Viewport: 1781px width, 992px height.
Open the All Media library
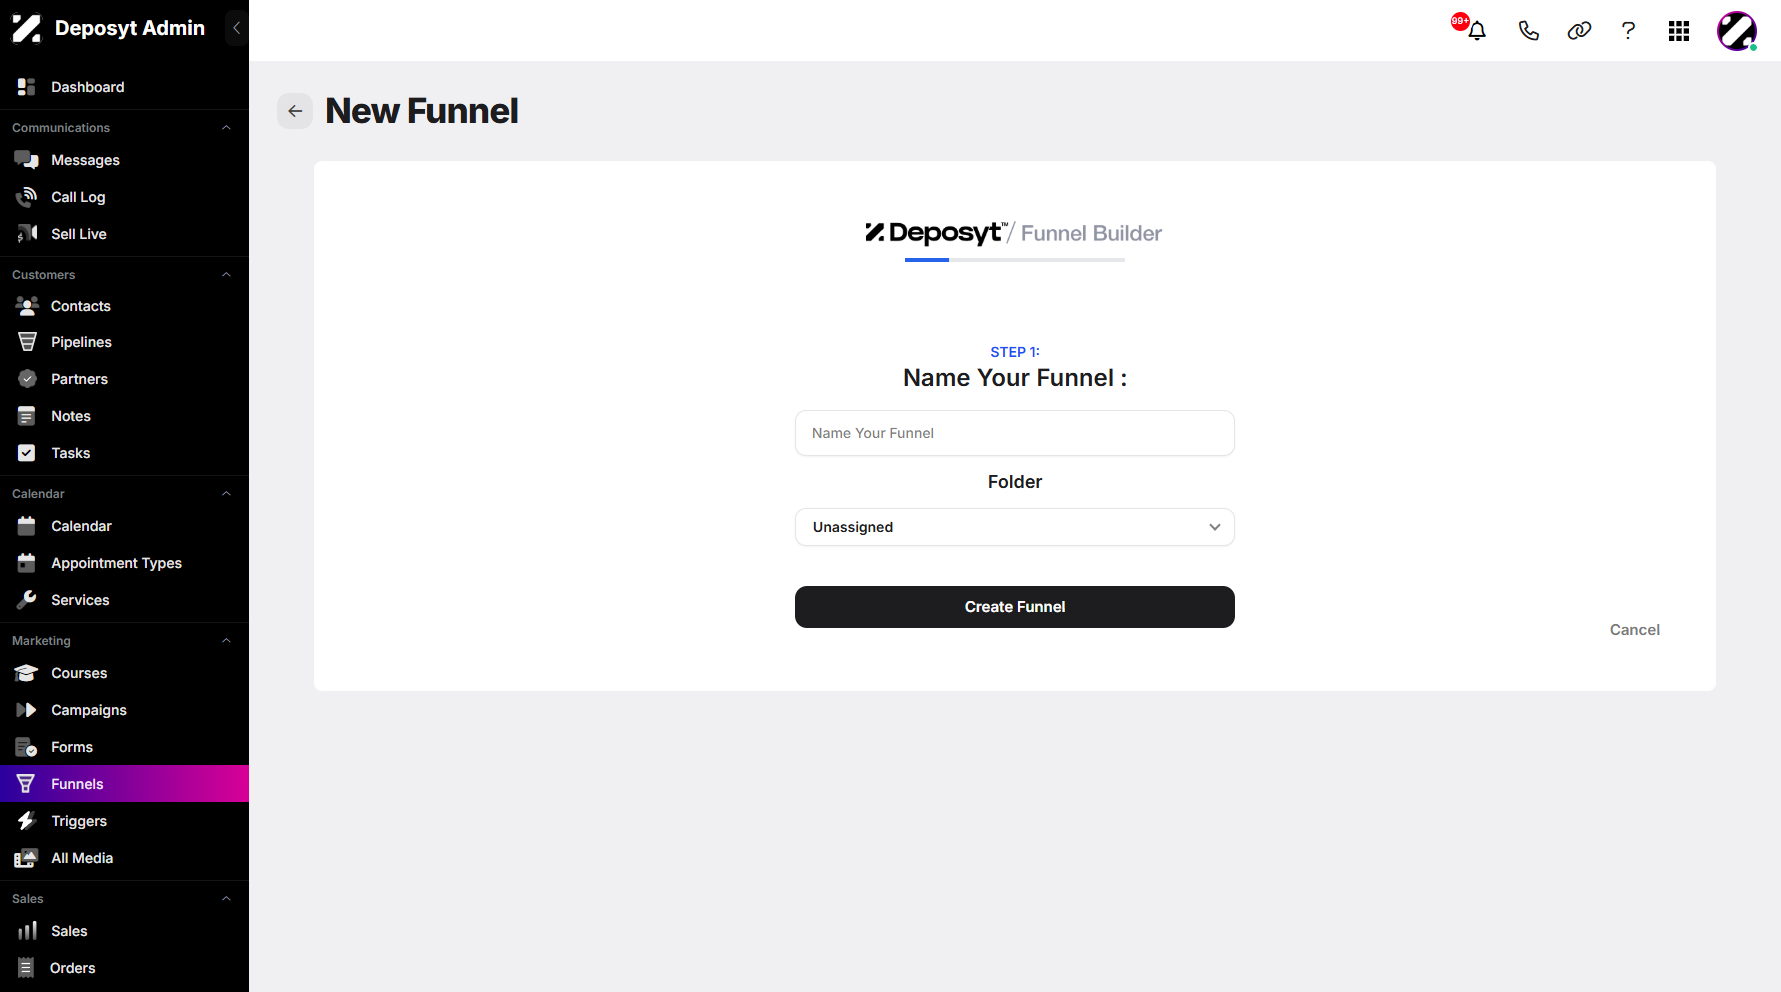coord(124,858)
